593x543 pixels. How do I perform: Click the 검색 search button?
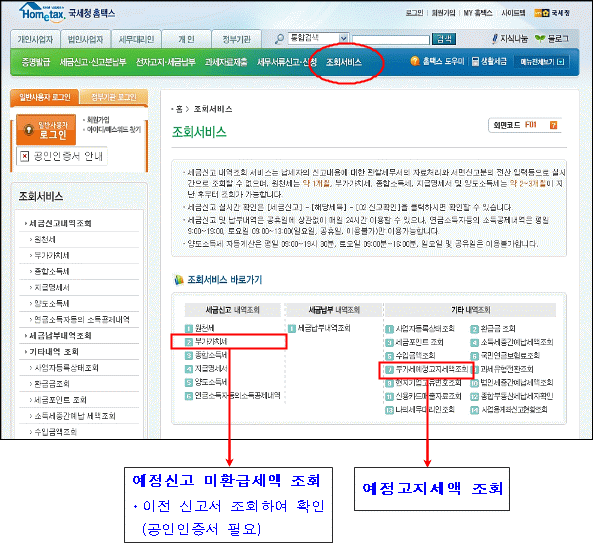(x=444, y=39)
